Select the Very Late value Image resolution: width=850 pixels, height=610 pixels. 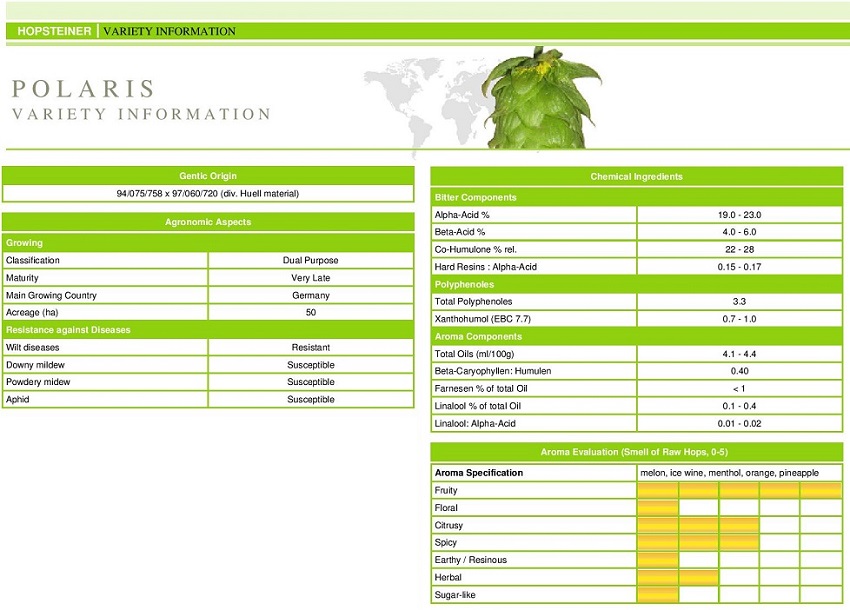(311, 278)
